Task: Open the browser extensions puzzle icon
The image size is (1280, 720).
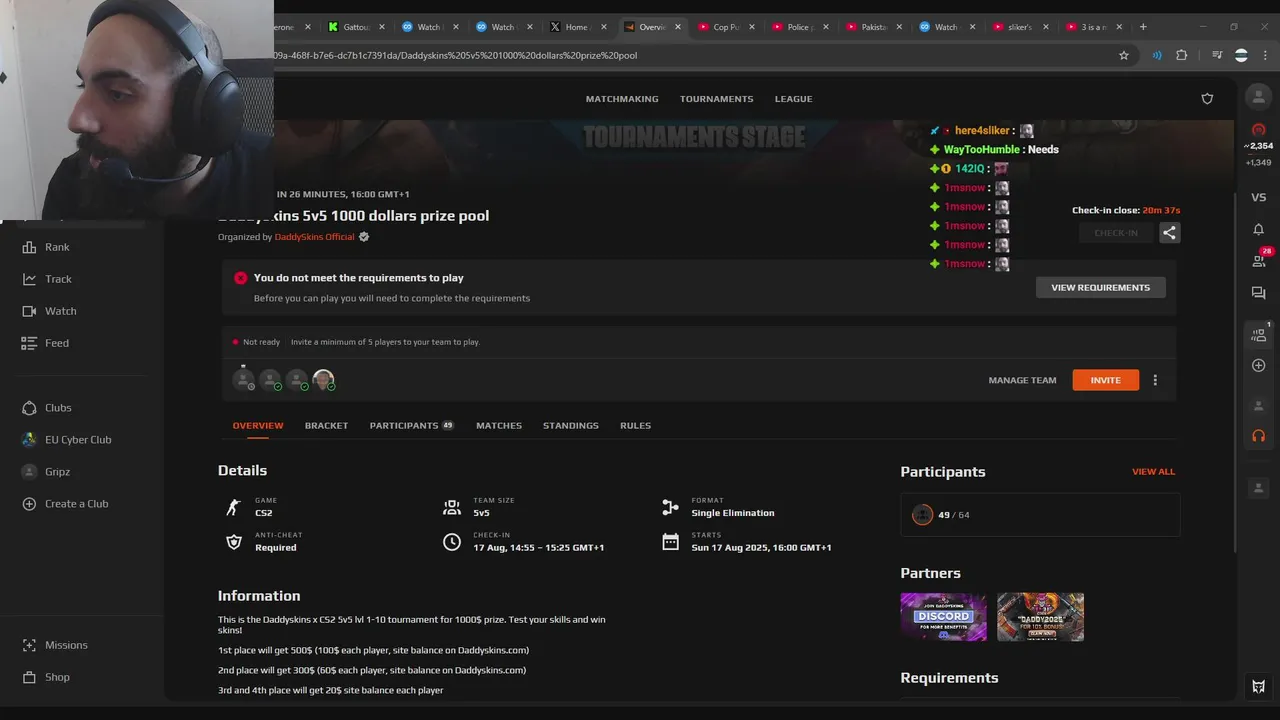Action: point(1182,56)
